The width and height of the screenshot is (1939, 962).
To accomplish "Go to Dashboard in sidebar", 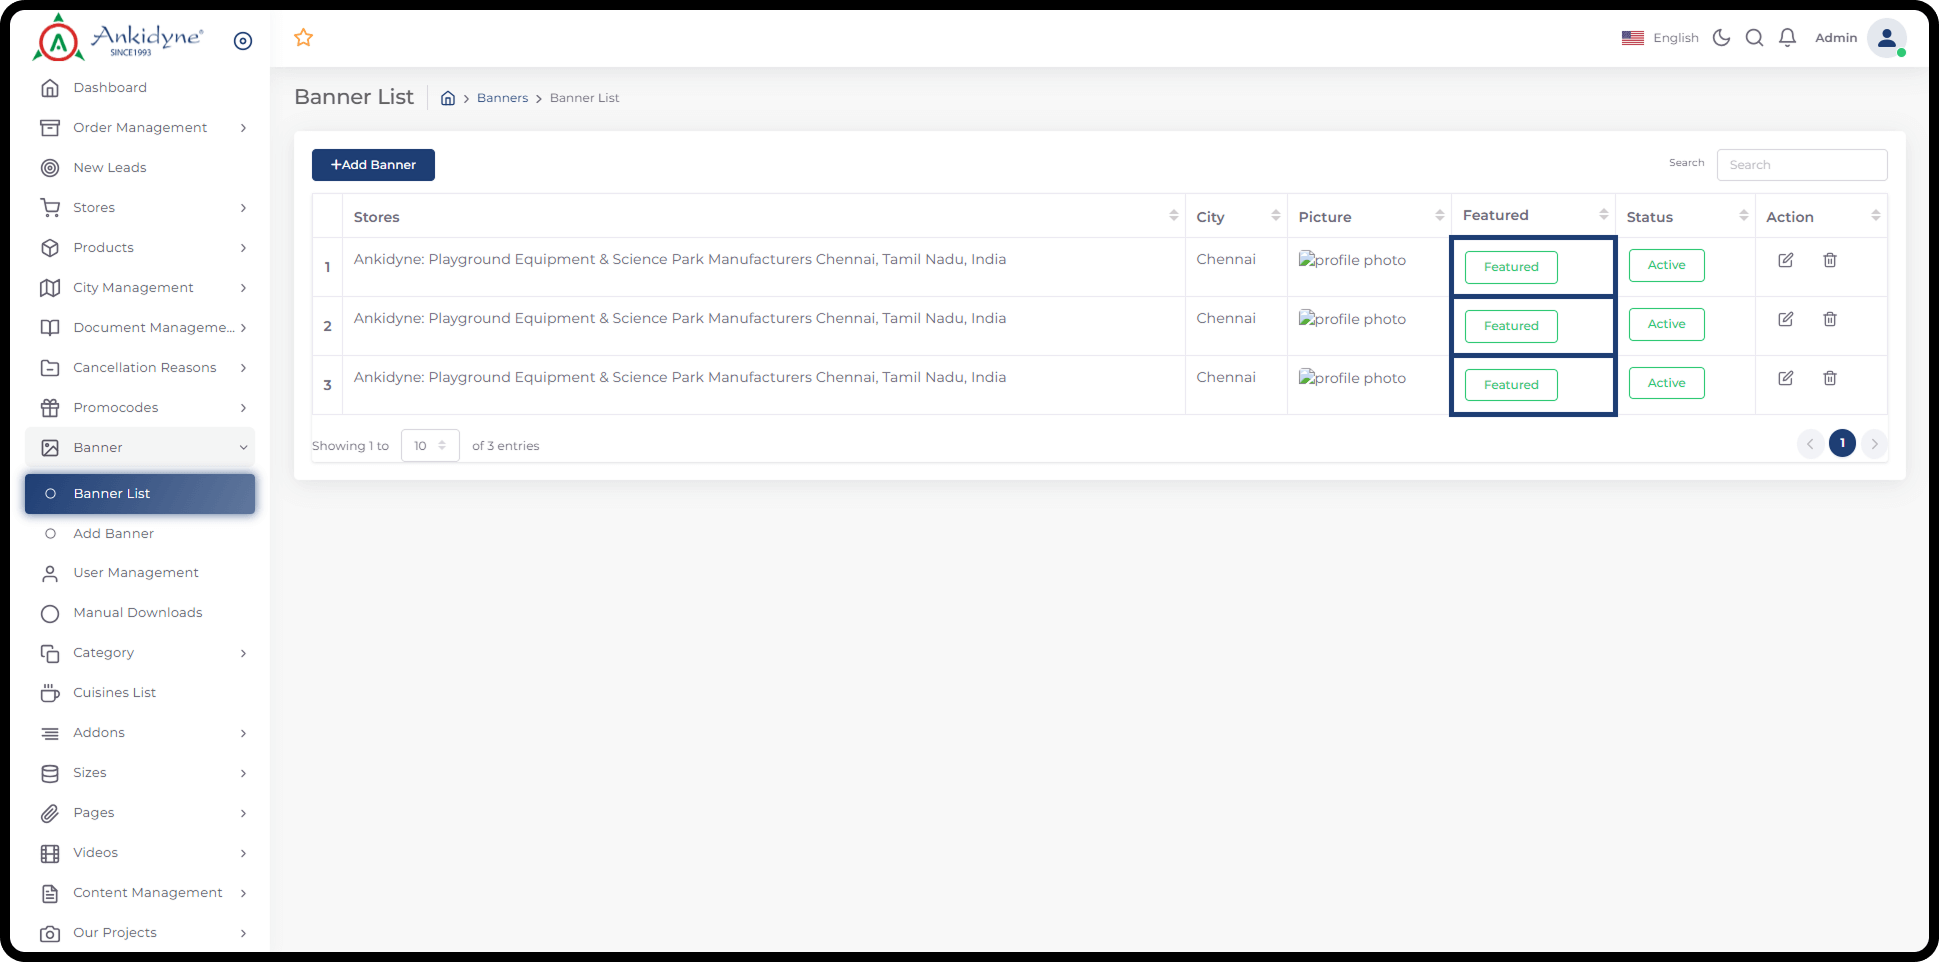I will (x=110, y=88).
